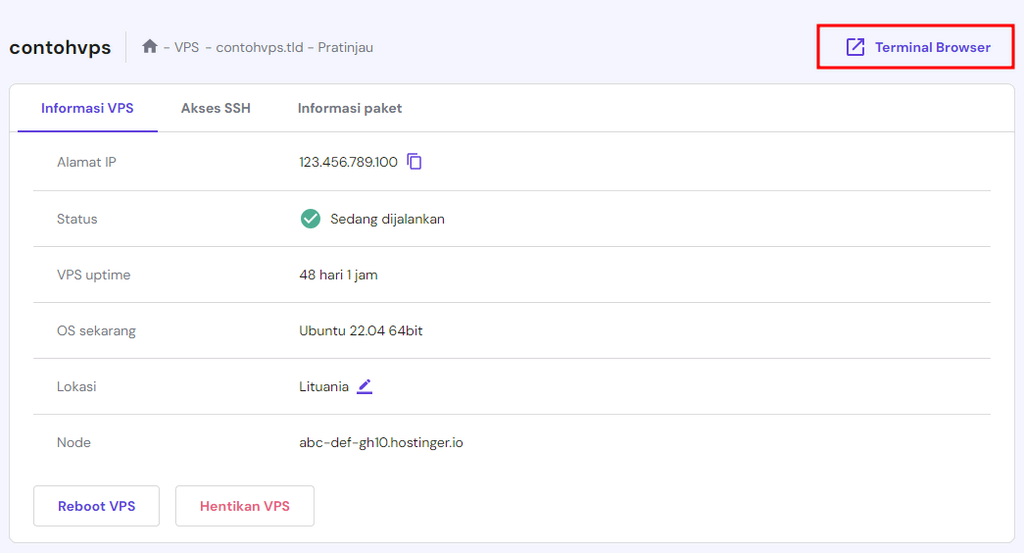1024x553 pixels.
Task: Edit location with the pencil icon
Action: tap(365, 386)
